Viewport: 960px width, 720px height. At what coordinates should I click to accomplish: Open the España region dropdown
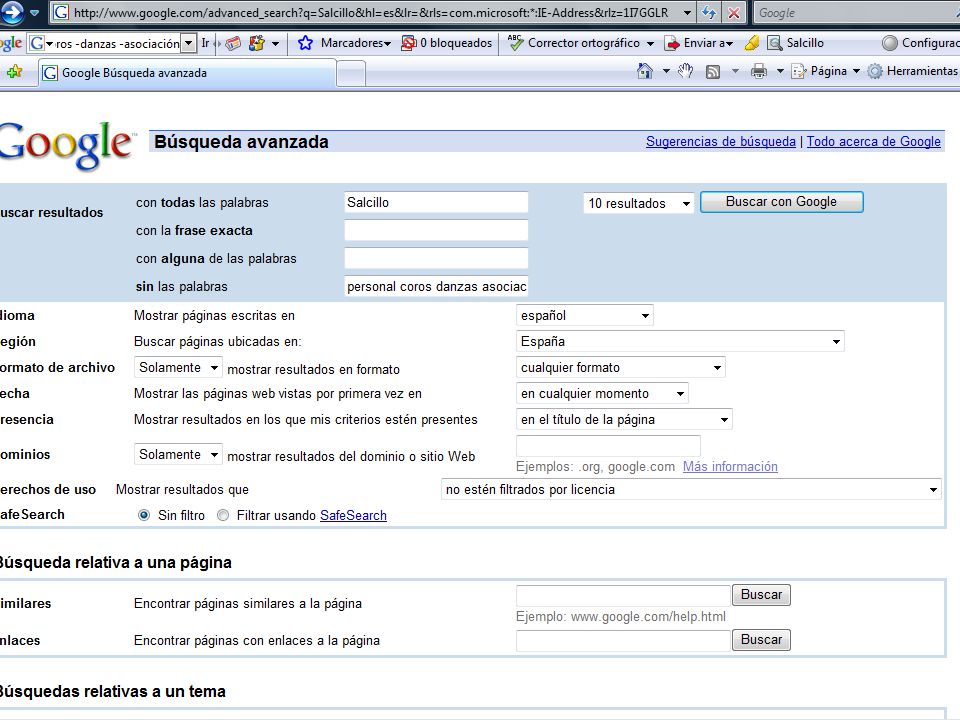point(680,341)
